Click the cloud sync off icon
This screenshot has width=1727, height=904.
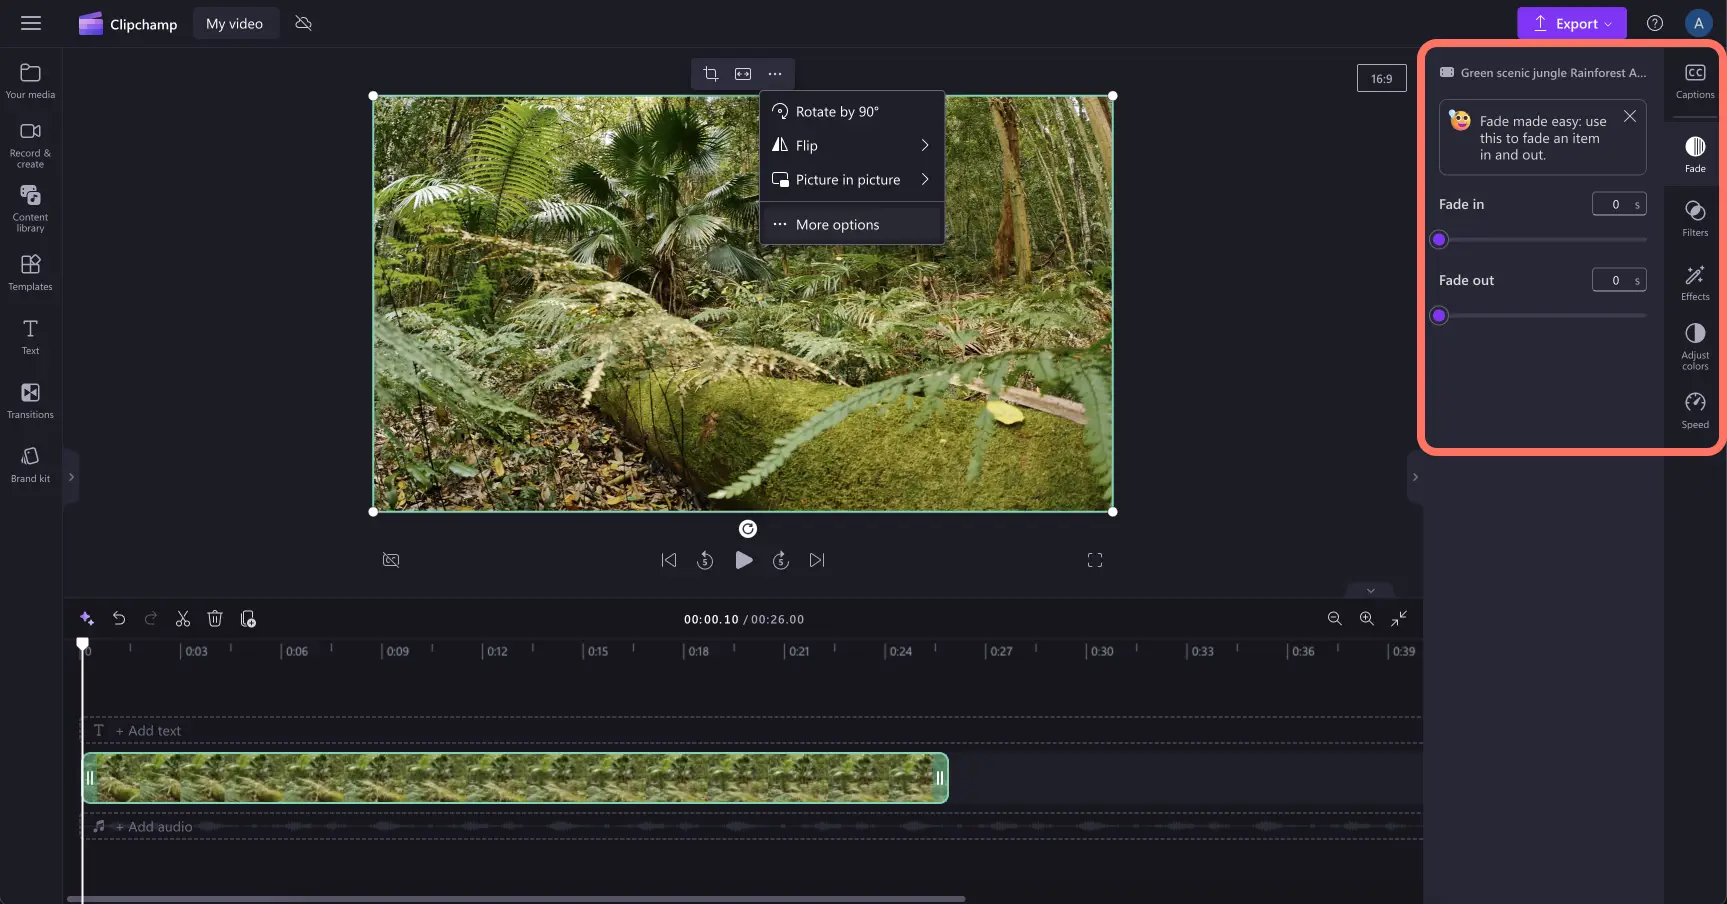304,23
